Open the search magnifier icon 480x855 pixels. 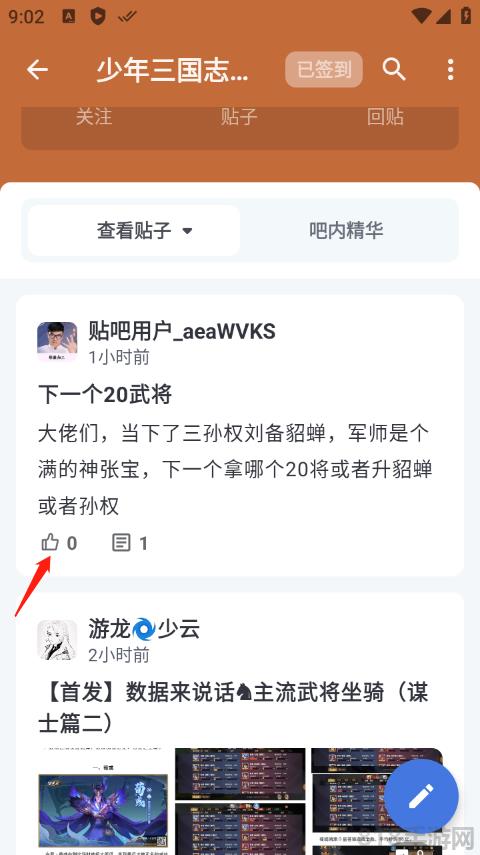394,70
